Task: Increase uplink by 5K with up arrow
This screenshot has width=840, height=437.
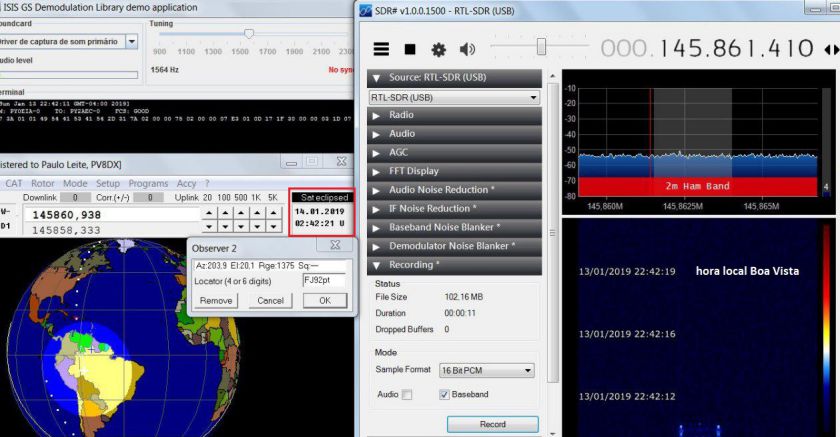Action: point(274,213)
